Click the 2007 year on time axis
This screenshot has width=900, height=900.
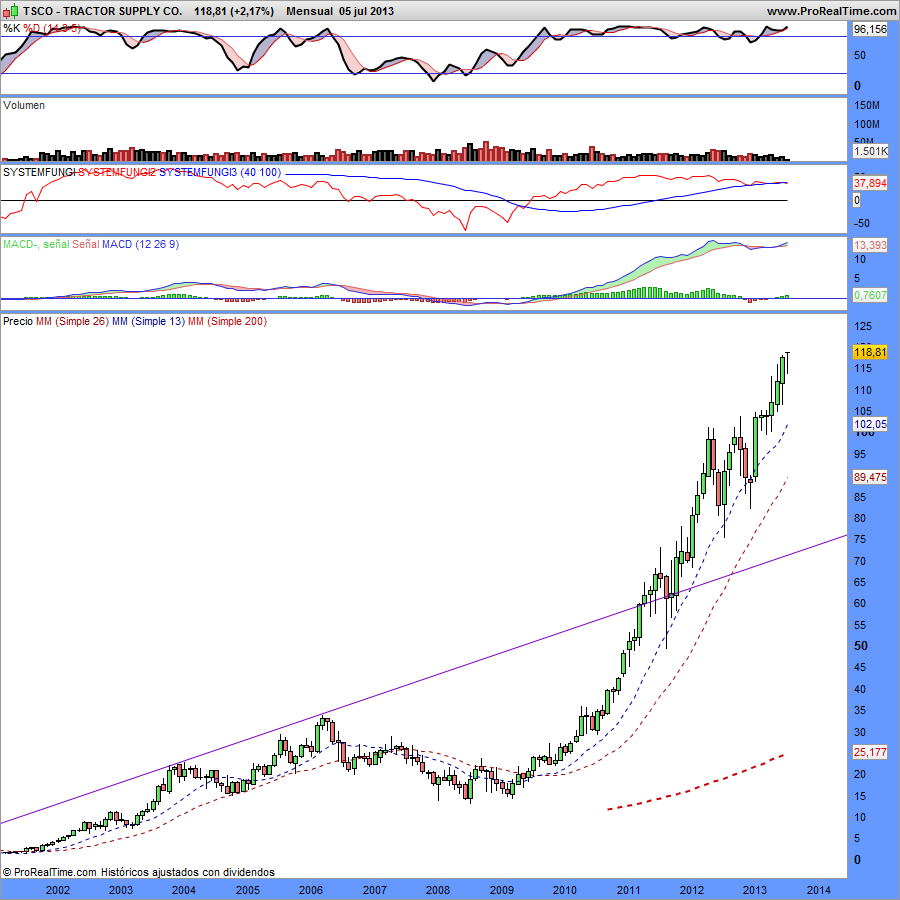pyautogui.click(x=374, y=890)
